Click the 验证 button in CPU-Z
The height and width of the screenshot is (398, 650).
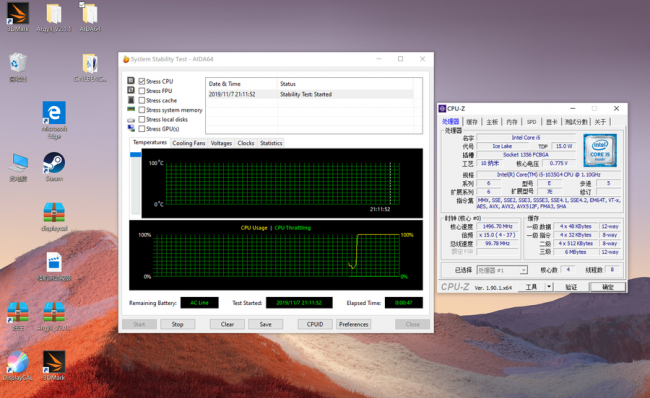click(x=571, y=287)
